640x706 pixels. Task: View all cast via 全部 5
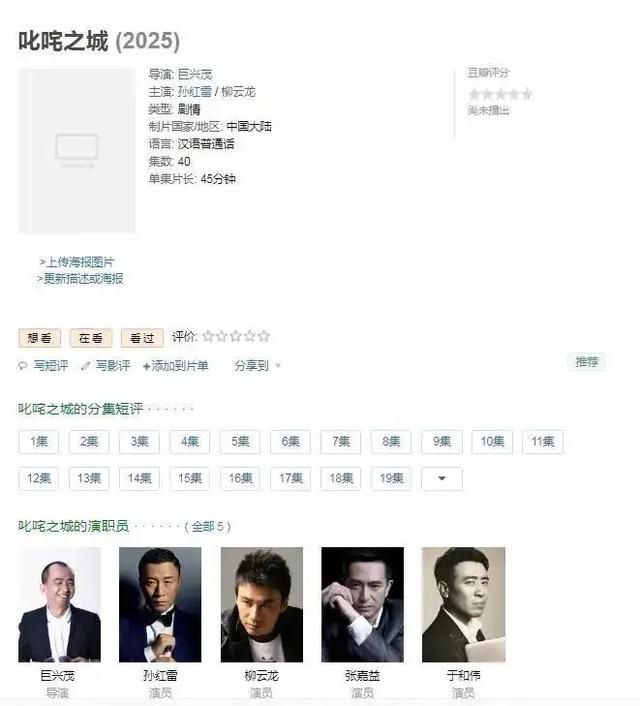208,526
